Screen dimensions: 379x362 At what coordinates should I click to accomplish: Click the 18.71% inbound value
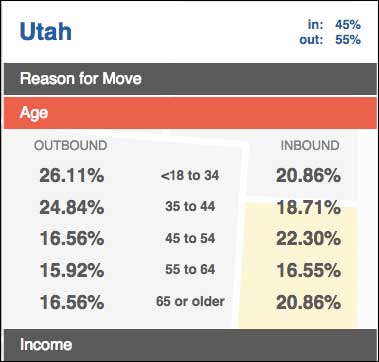point(309,208)
